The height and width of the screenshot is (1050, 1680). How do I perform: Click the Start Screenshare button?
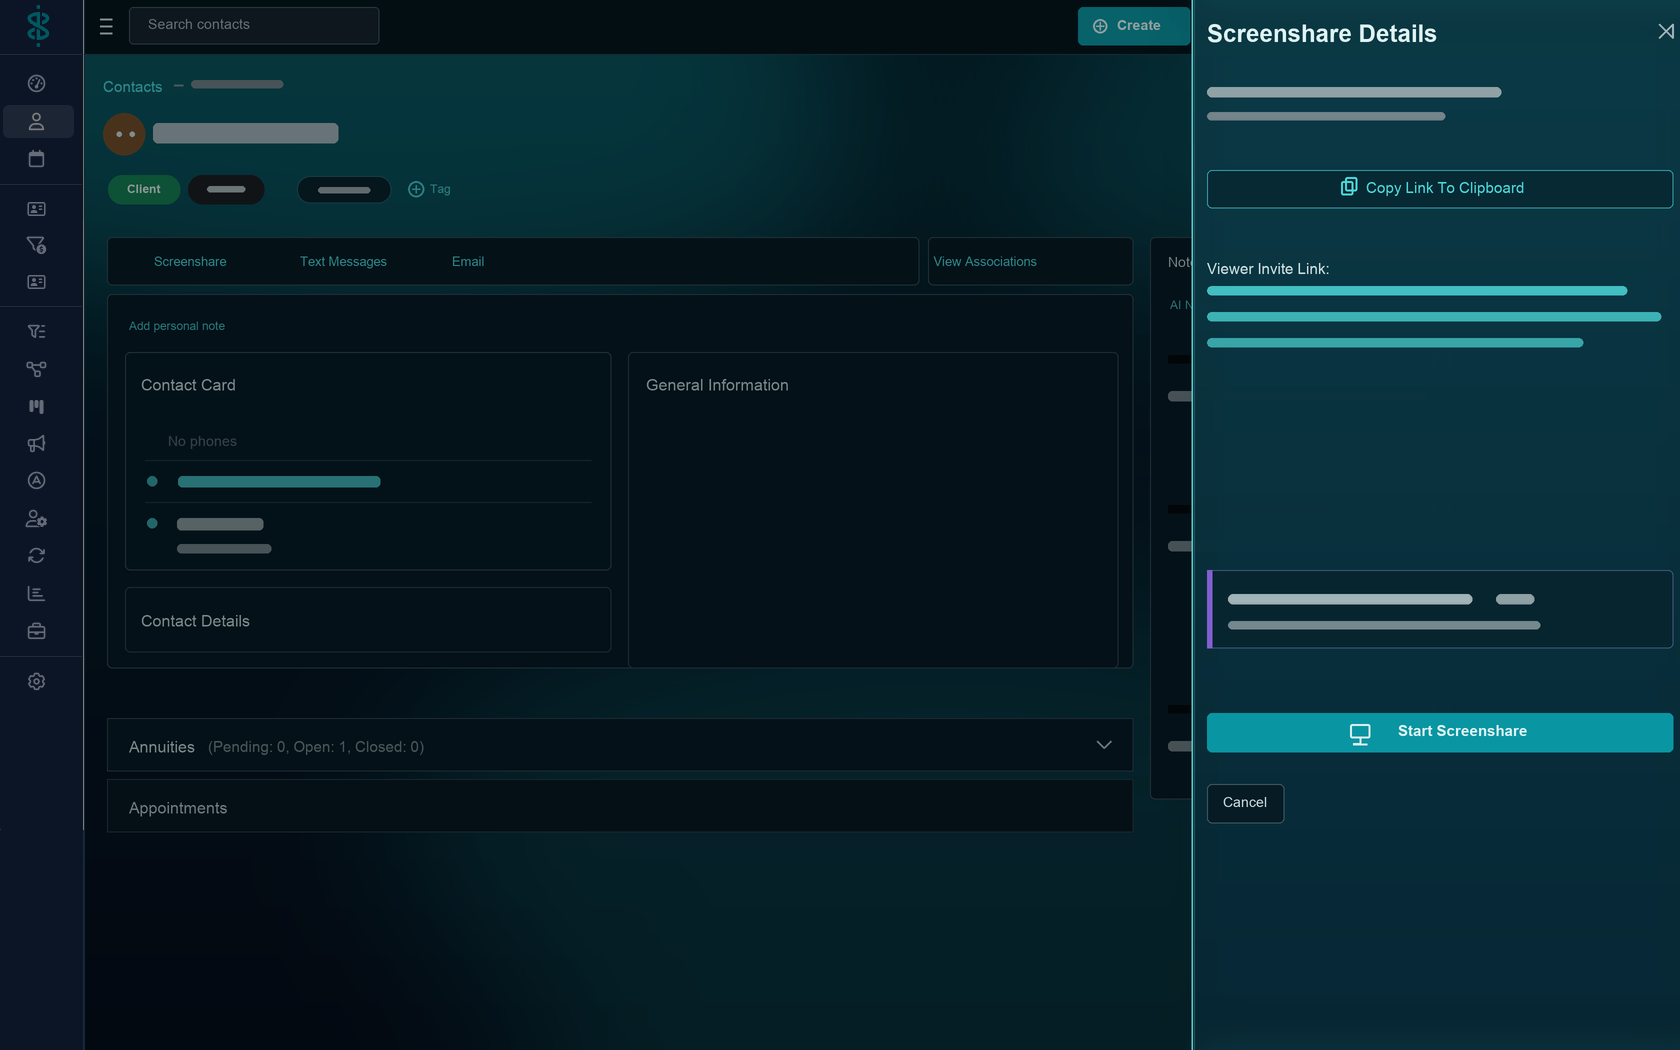(1439, 732)
